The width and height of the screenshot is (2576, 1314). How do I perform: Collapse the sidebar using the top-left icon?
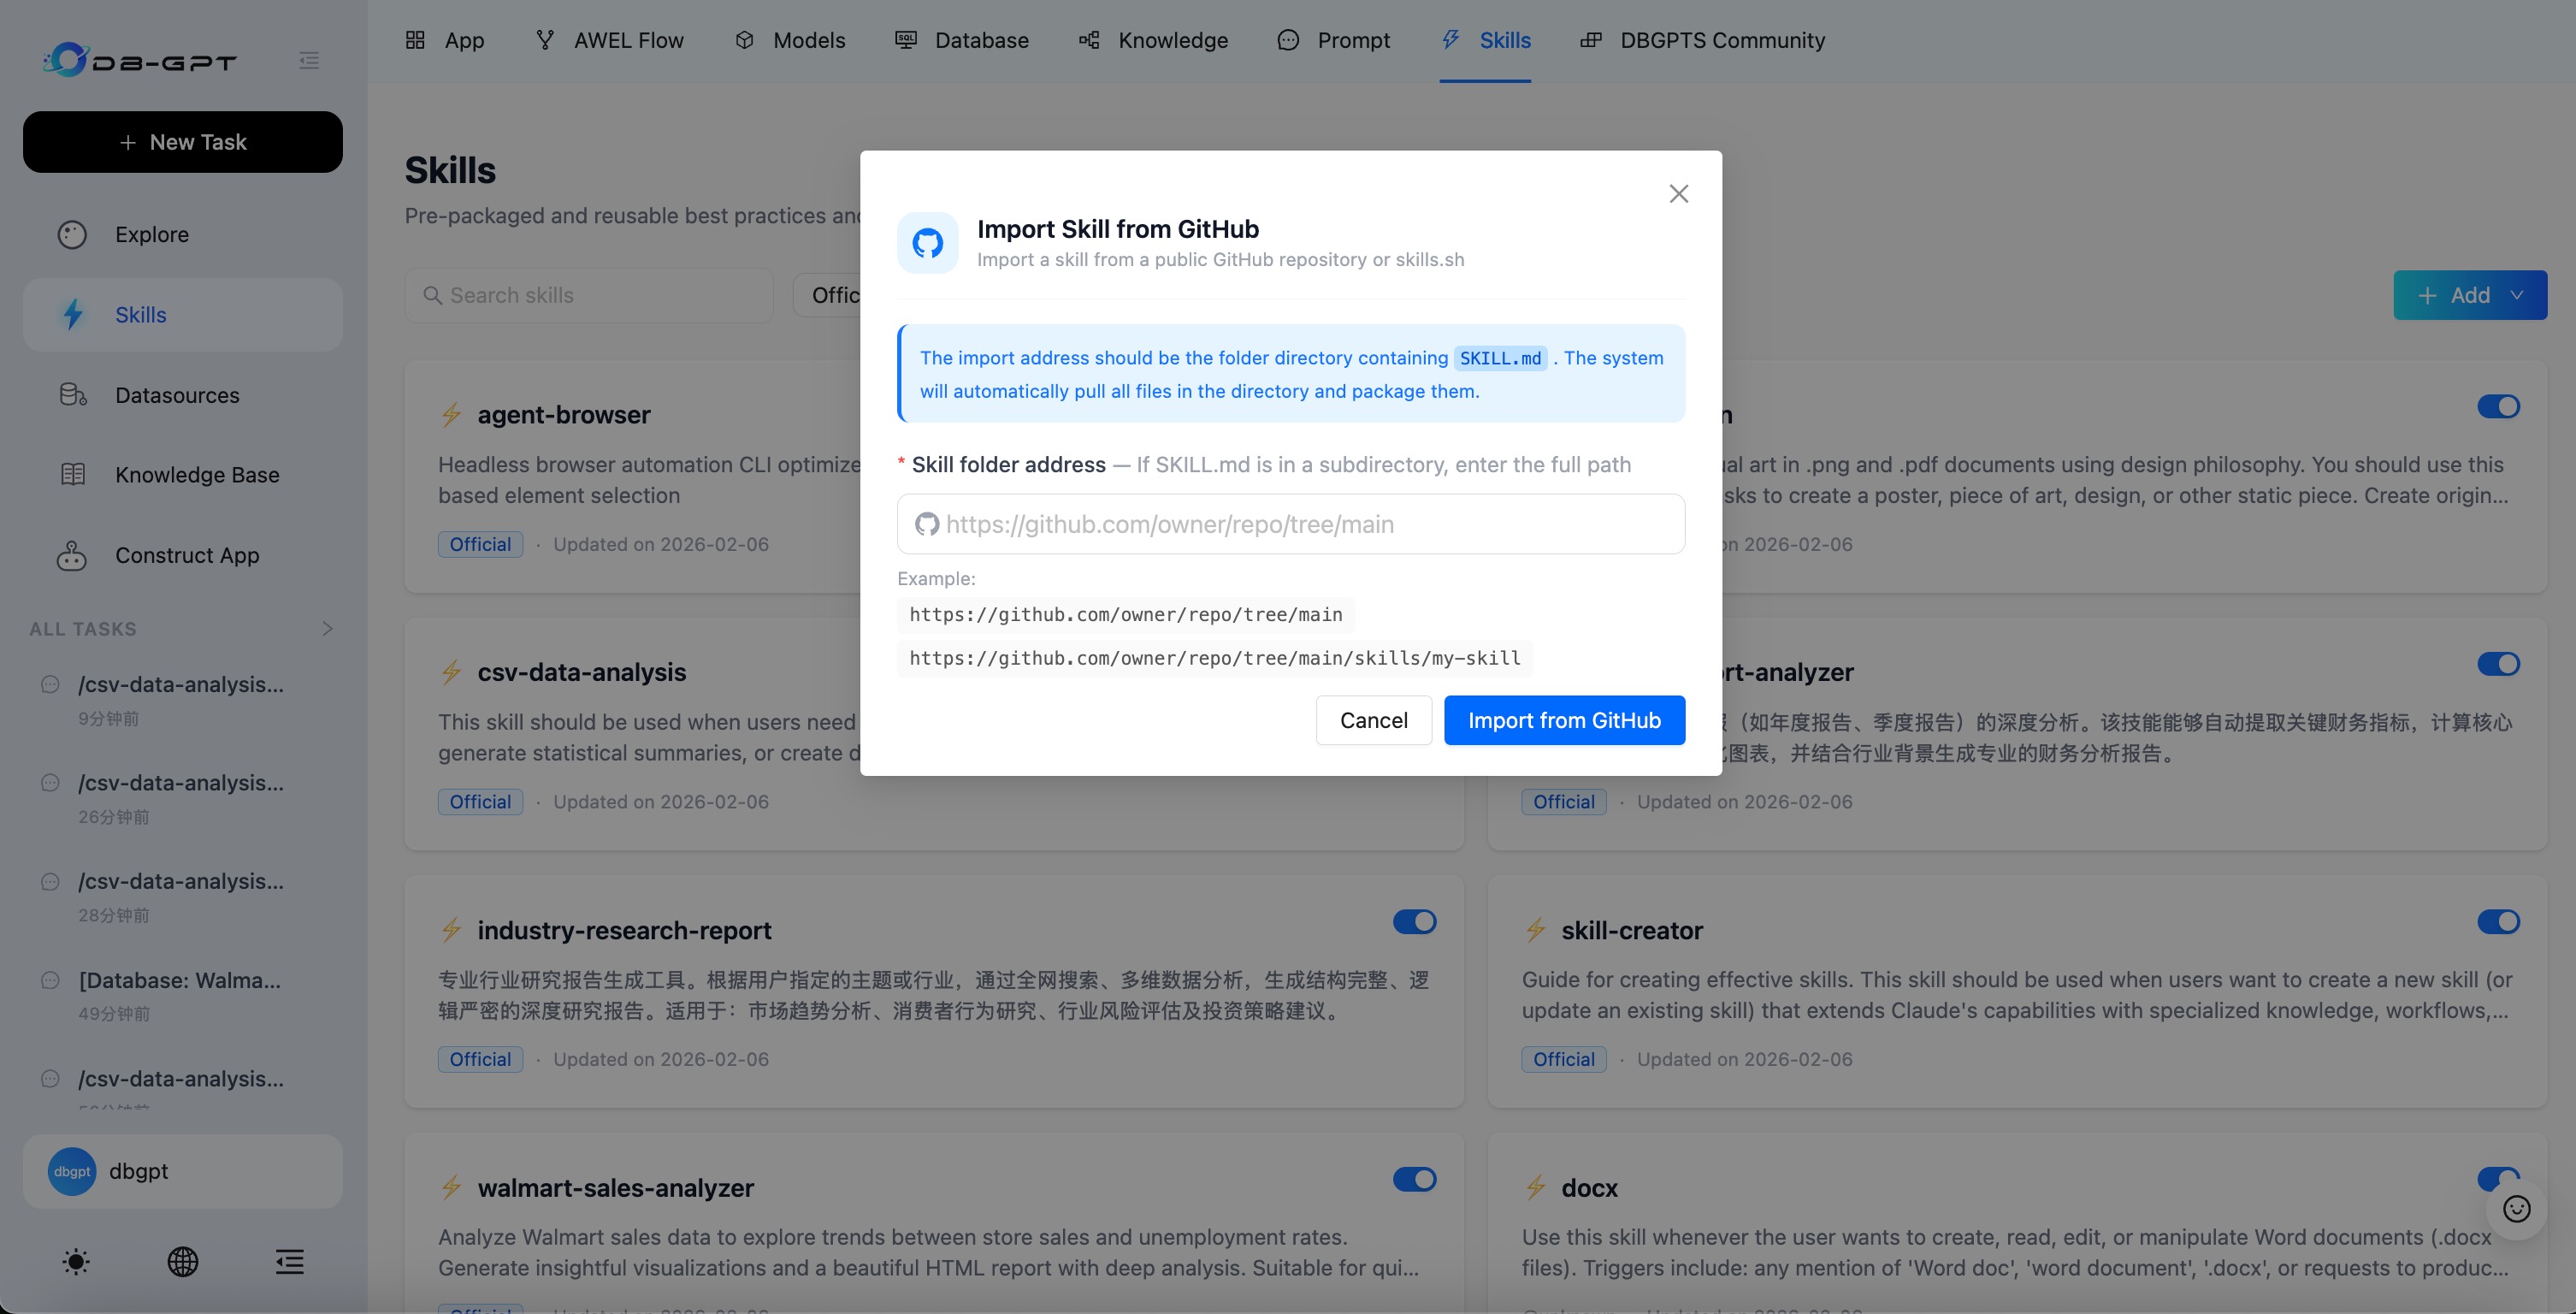point(309,60)
